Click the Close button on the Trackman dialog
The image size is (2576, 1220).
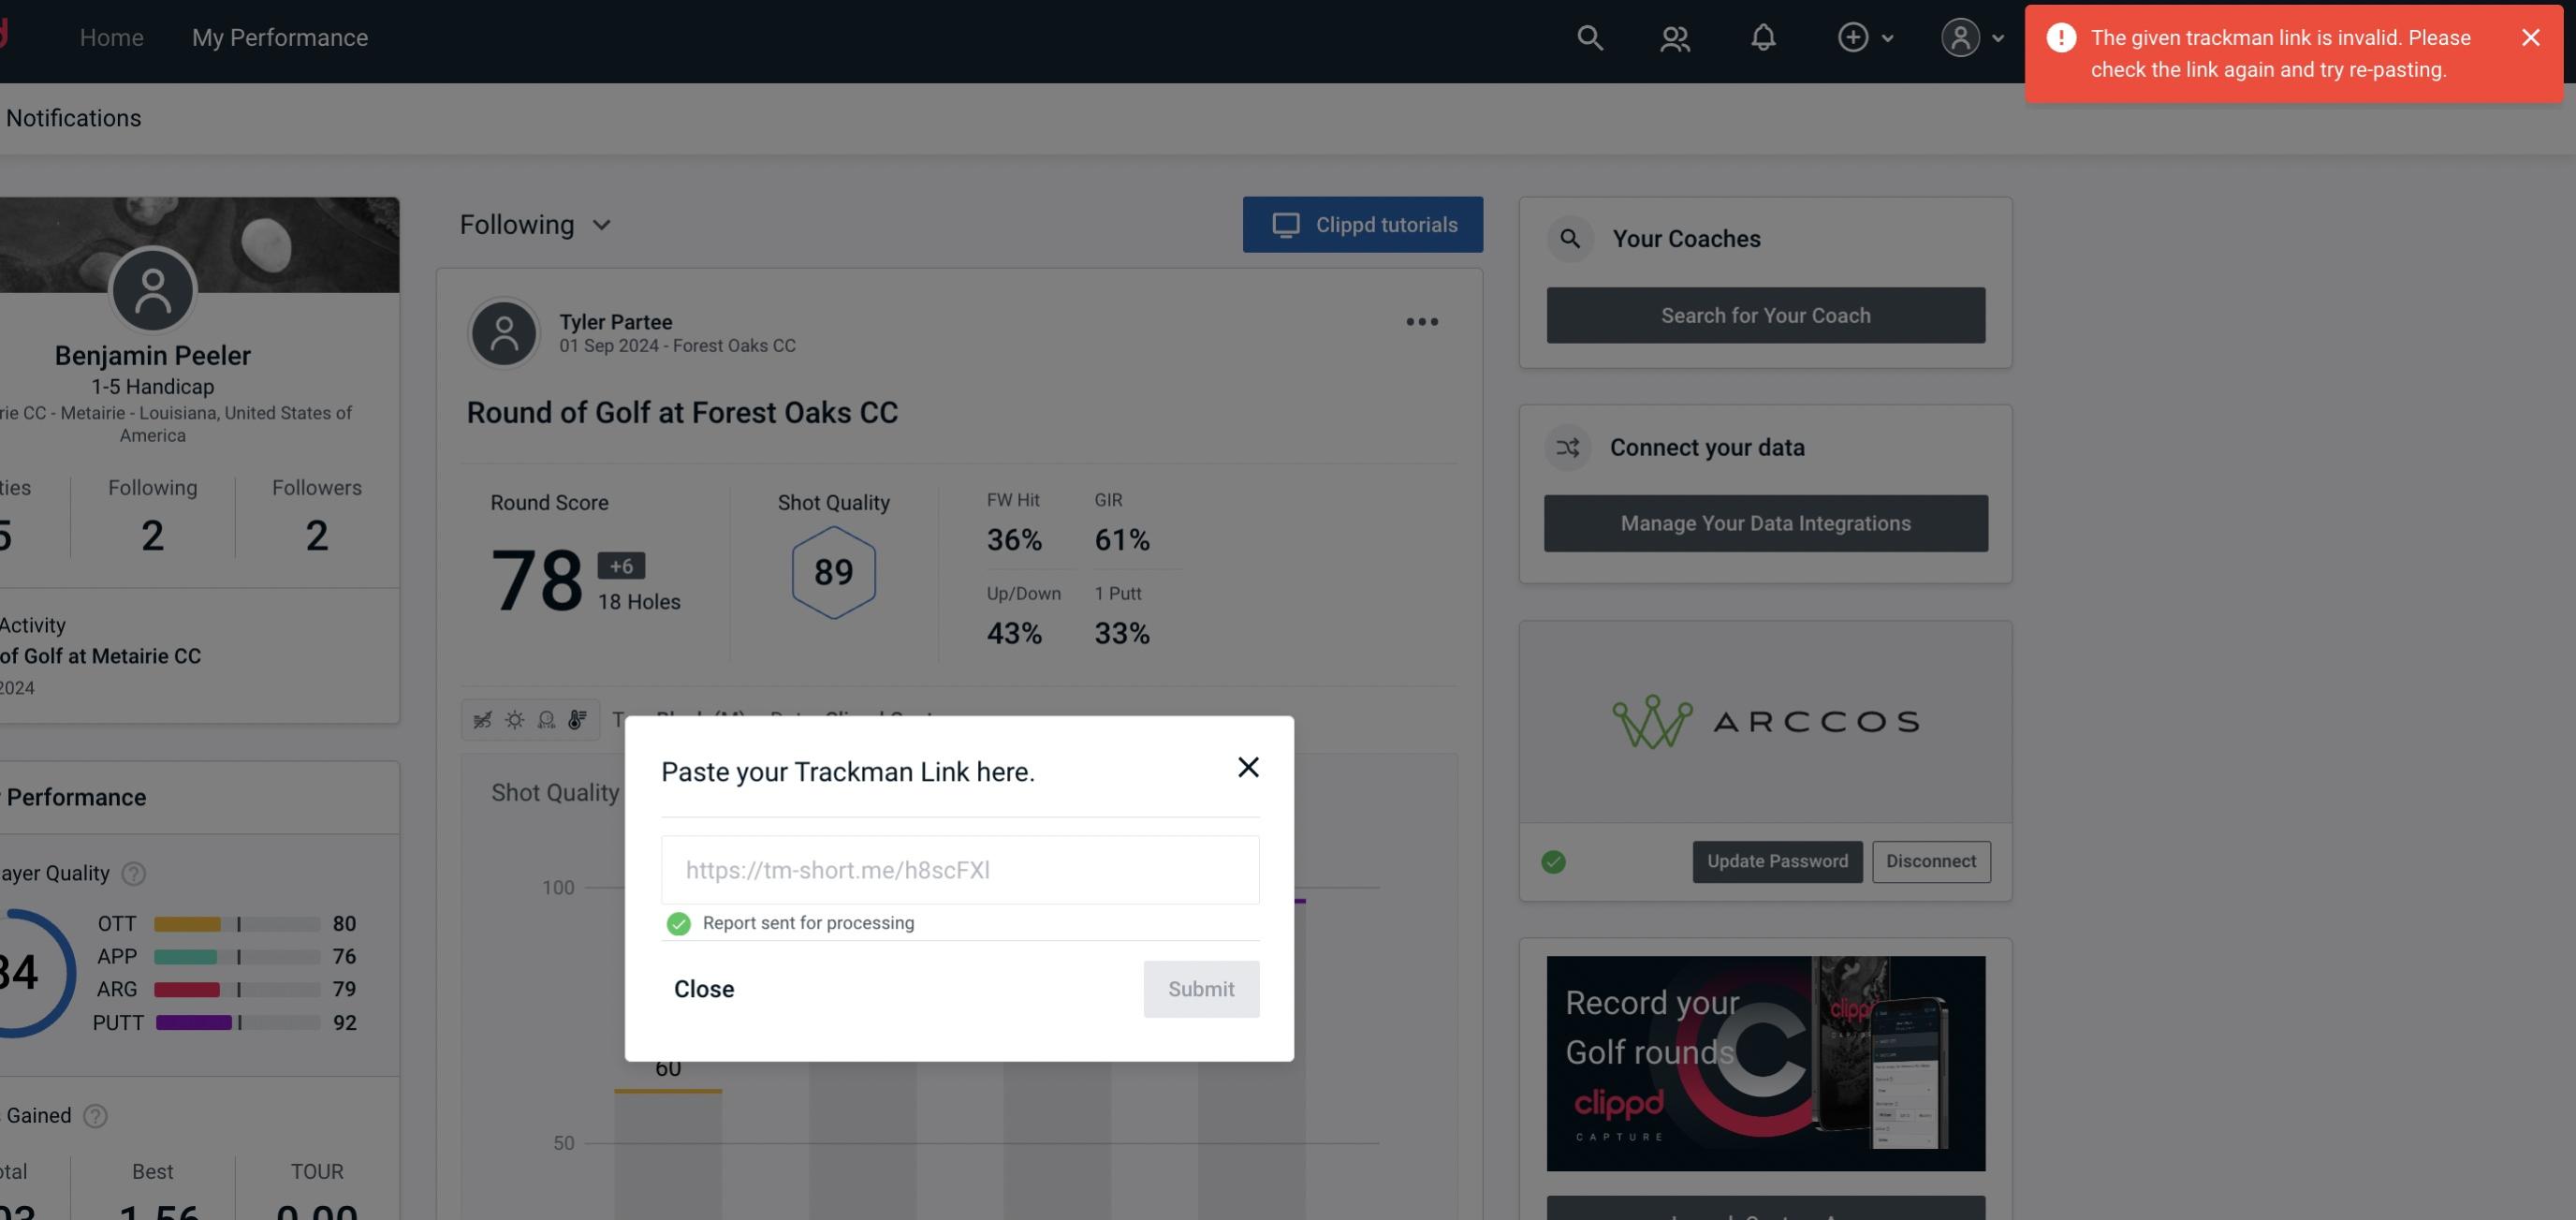point(705,988)
